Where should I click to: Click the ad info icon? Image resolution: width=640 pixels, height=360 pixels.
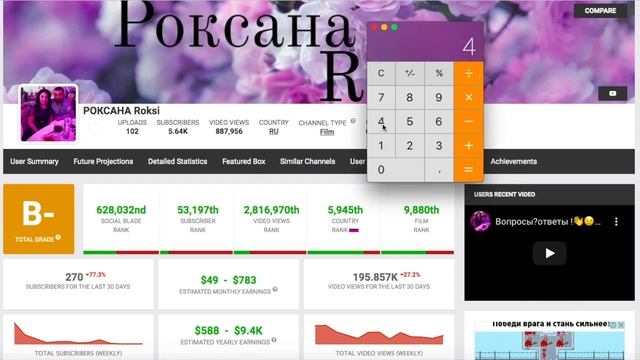pos(613,325)
